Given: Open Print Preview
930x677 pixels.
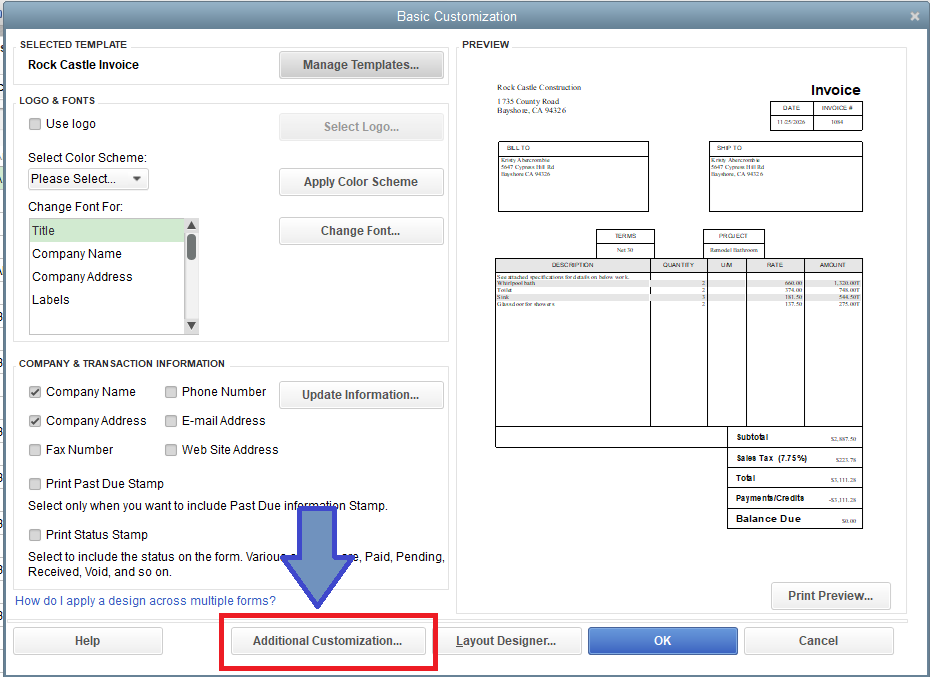Looking at the screenshot, I should (830, 596).
